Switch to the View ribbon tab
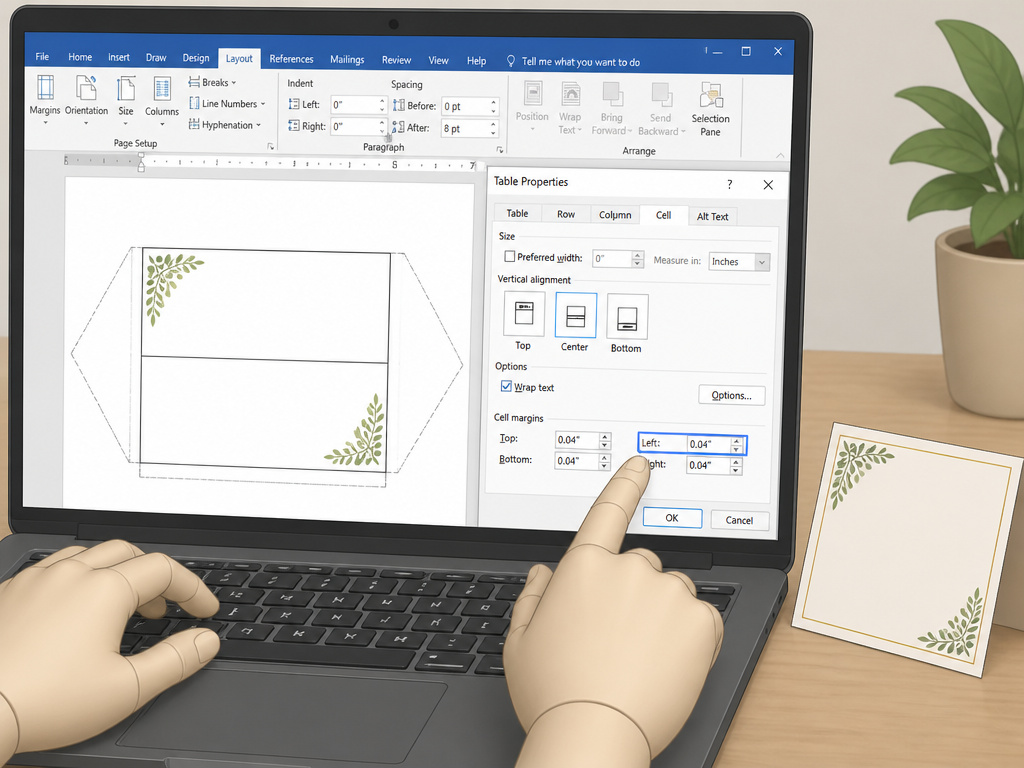This screenshot has height=768, width=1024. tap(438, 61)
